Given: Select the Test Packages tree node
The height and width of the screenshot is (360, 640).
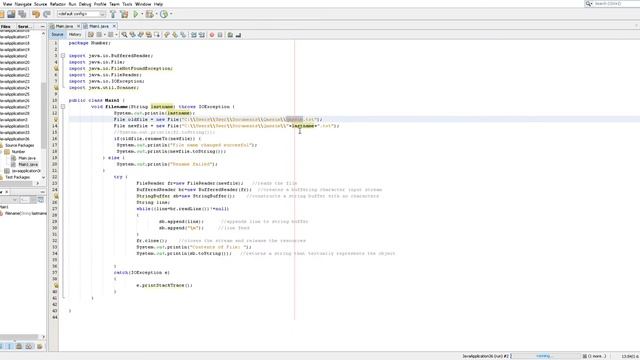Looking at the screenshot, I should point(18,177).
